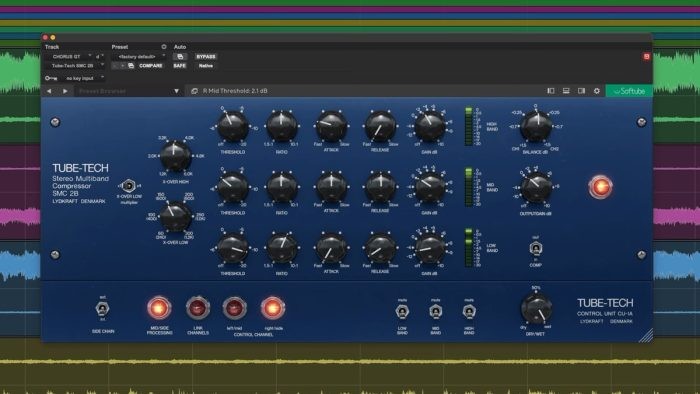Click the circular icon next to Preset label
Viewport: 700px width, 394px height.
(x=164, y=47)
